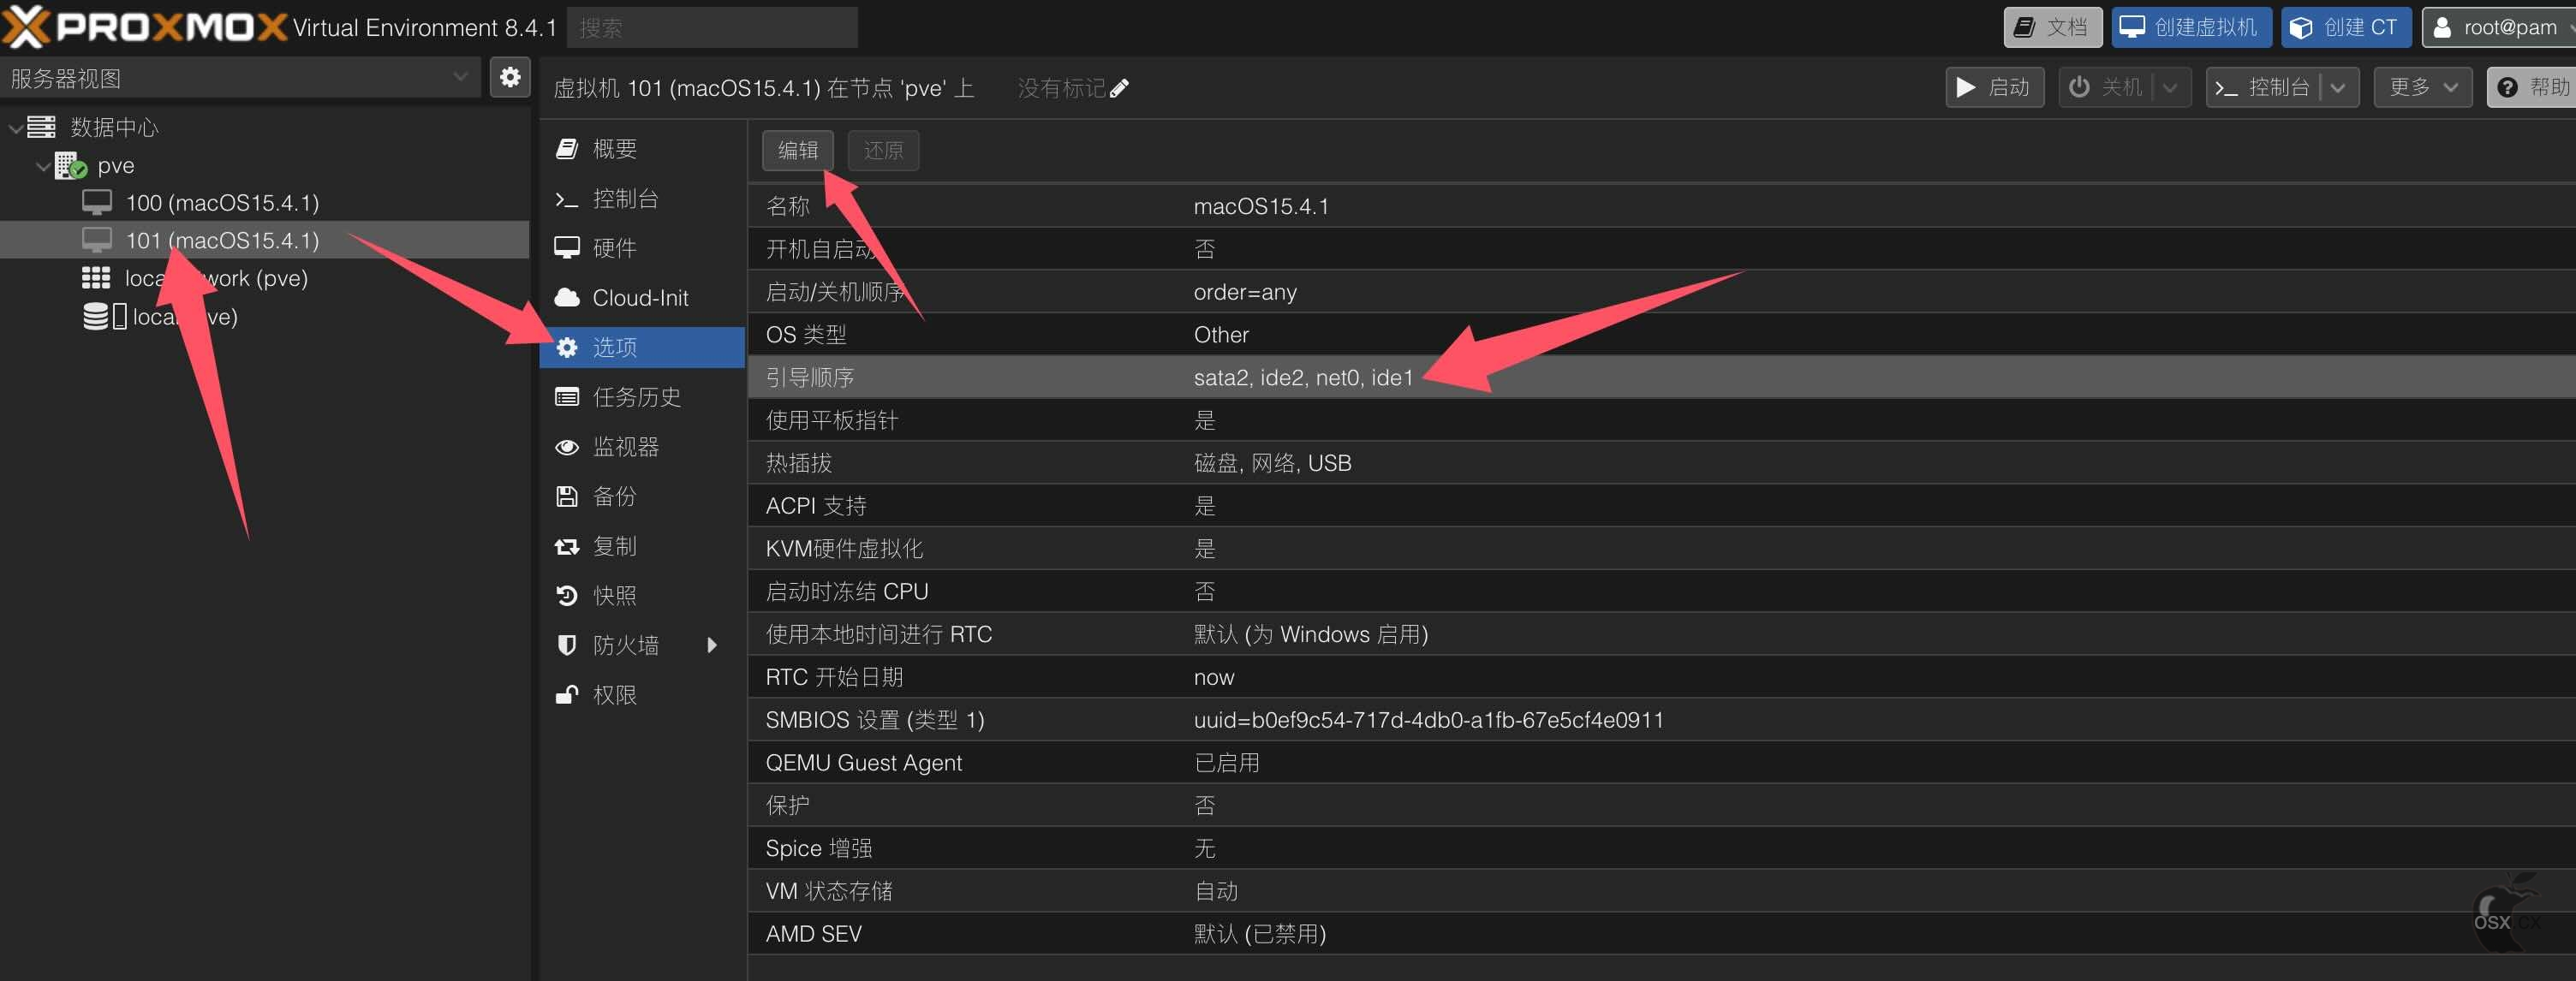Screen dimensions: 2576x981
Task: Click the help question mark icon
Action: (2508, 88)
